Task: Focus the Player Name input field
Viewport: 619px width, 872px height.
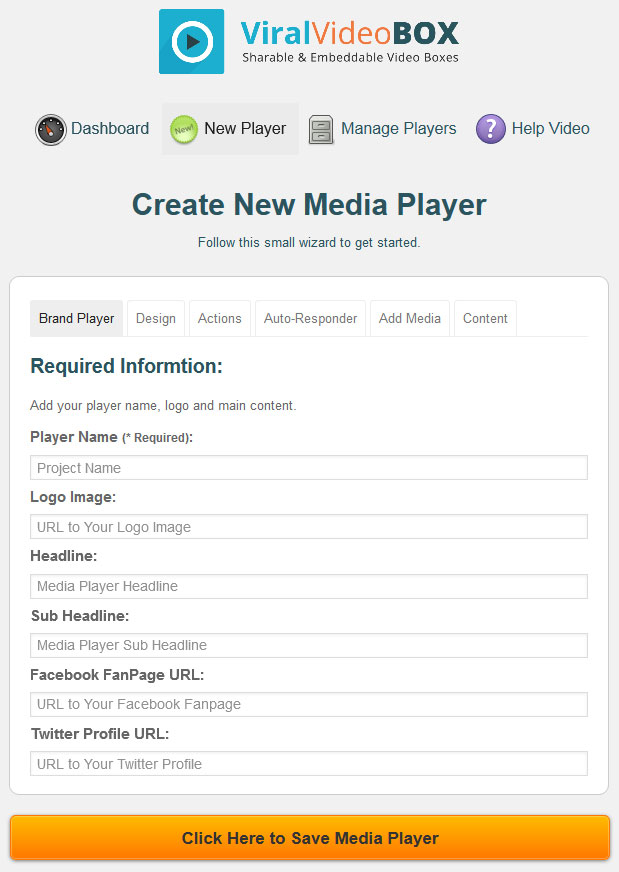Action: click(309, 468)
